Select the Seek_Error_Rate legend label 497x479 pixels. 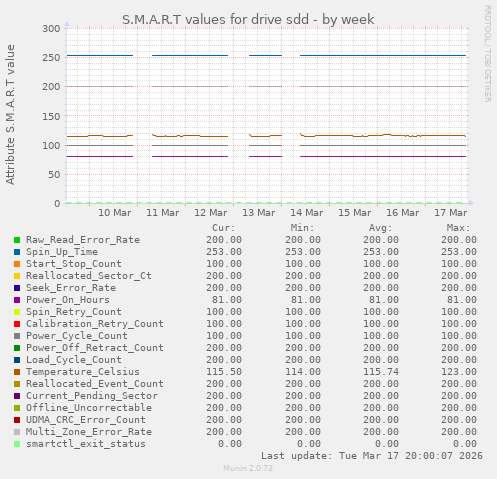pos(71,288)
